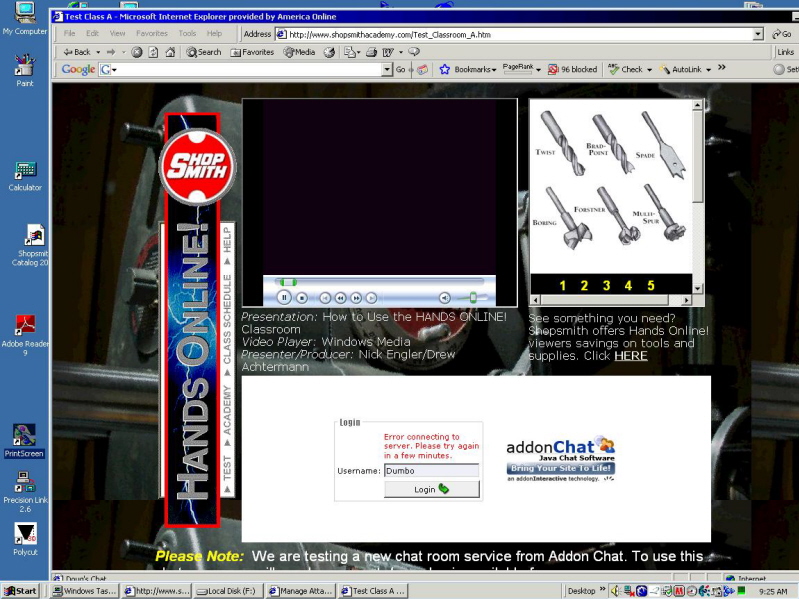Open the View menu
Screen dimensions: 799x599
[117, 33]
